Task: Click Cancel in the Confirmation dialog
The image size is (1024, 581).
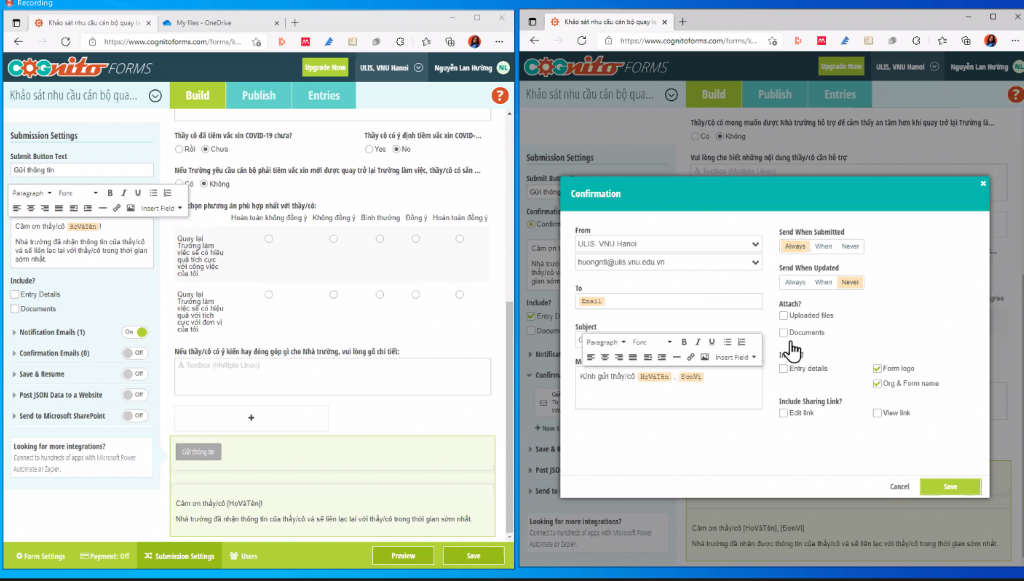Action: (899, 486)
